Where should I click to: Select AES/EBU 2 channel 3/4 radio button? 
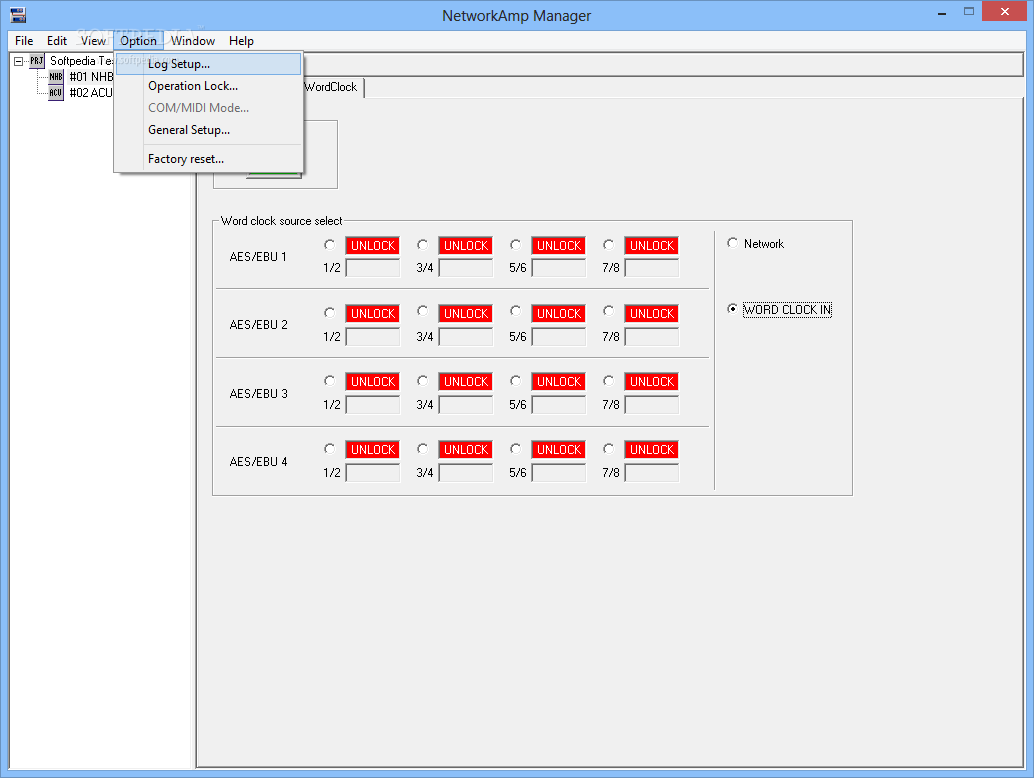pyautogui.click(x=423, y=311)
